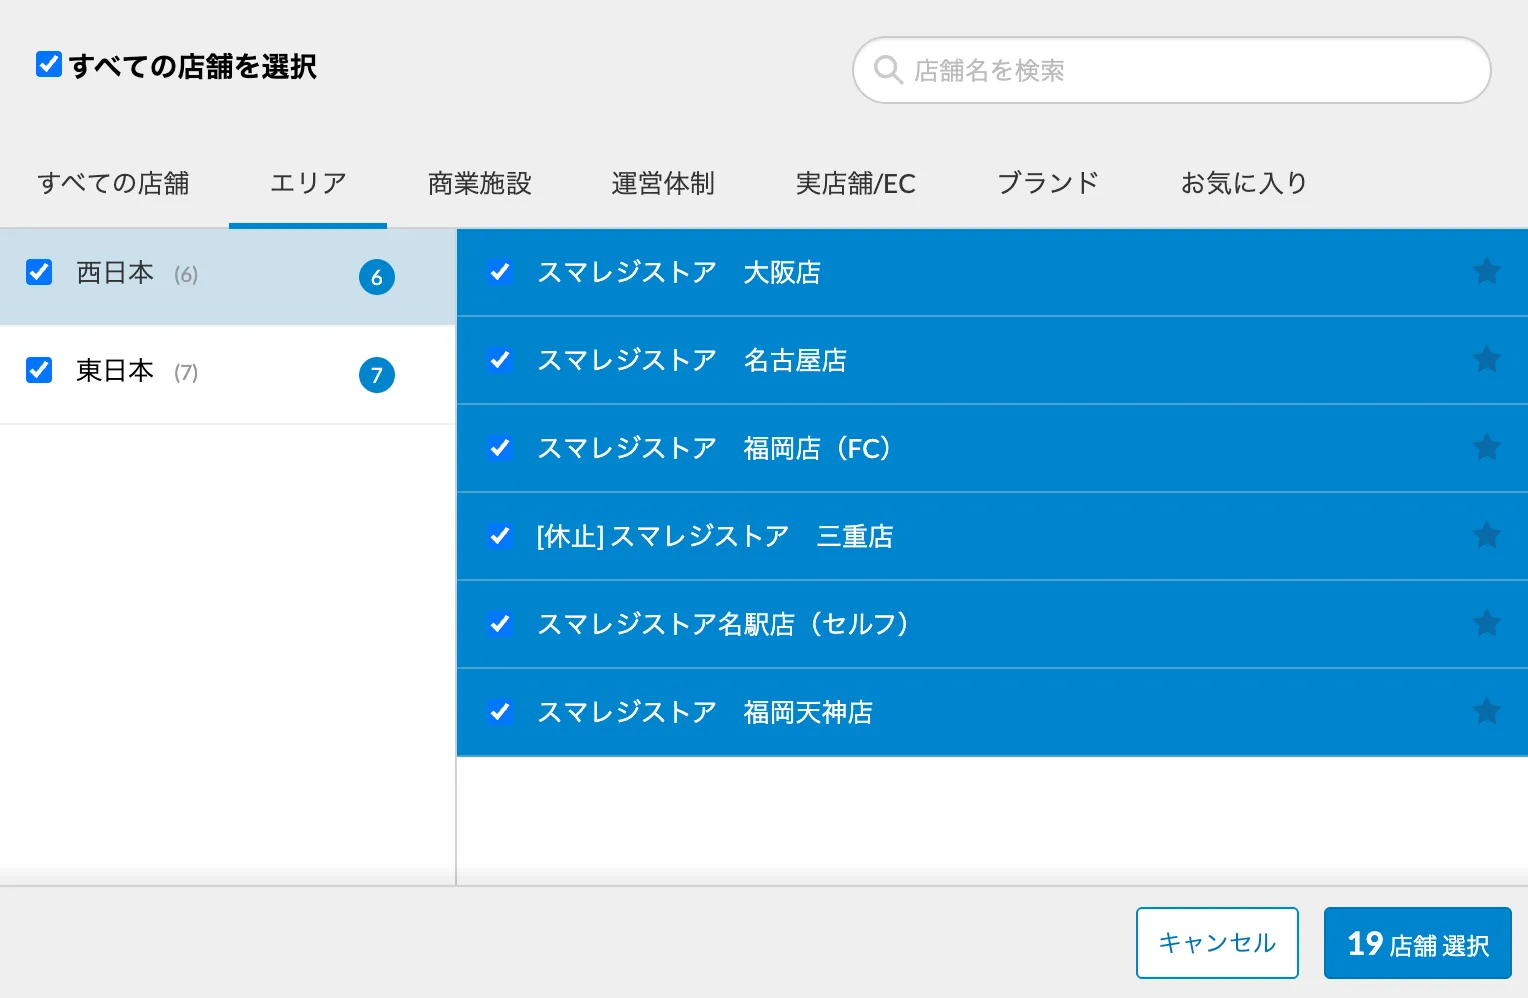Uncheck すべての店舗を選択 checkbox
1528x998 pixels.
coord(49,64)
